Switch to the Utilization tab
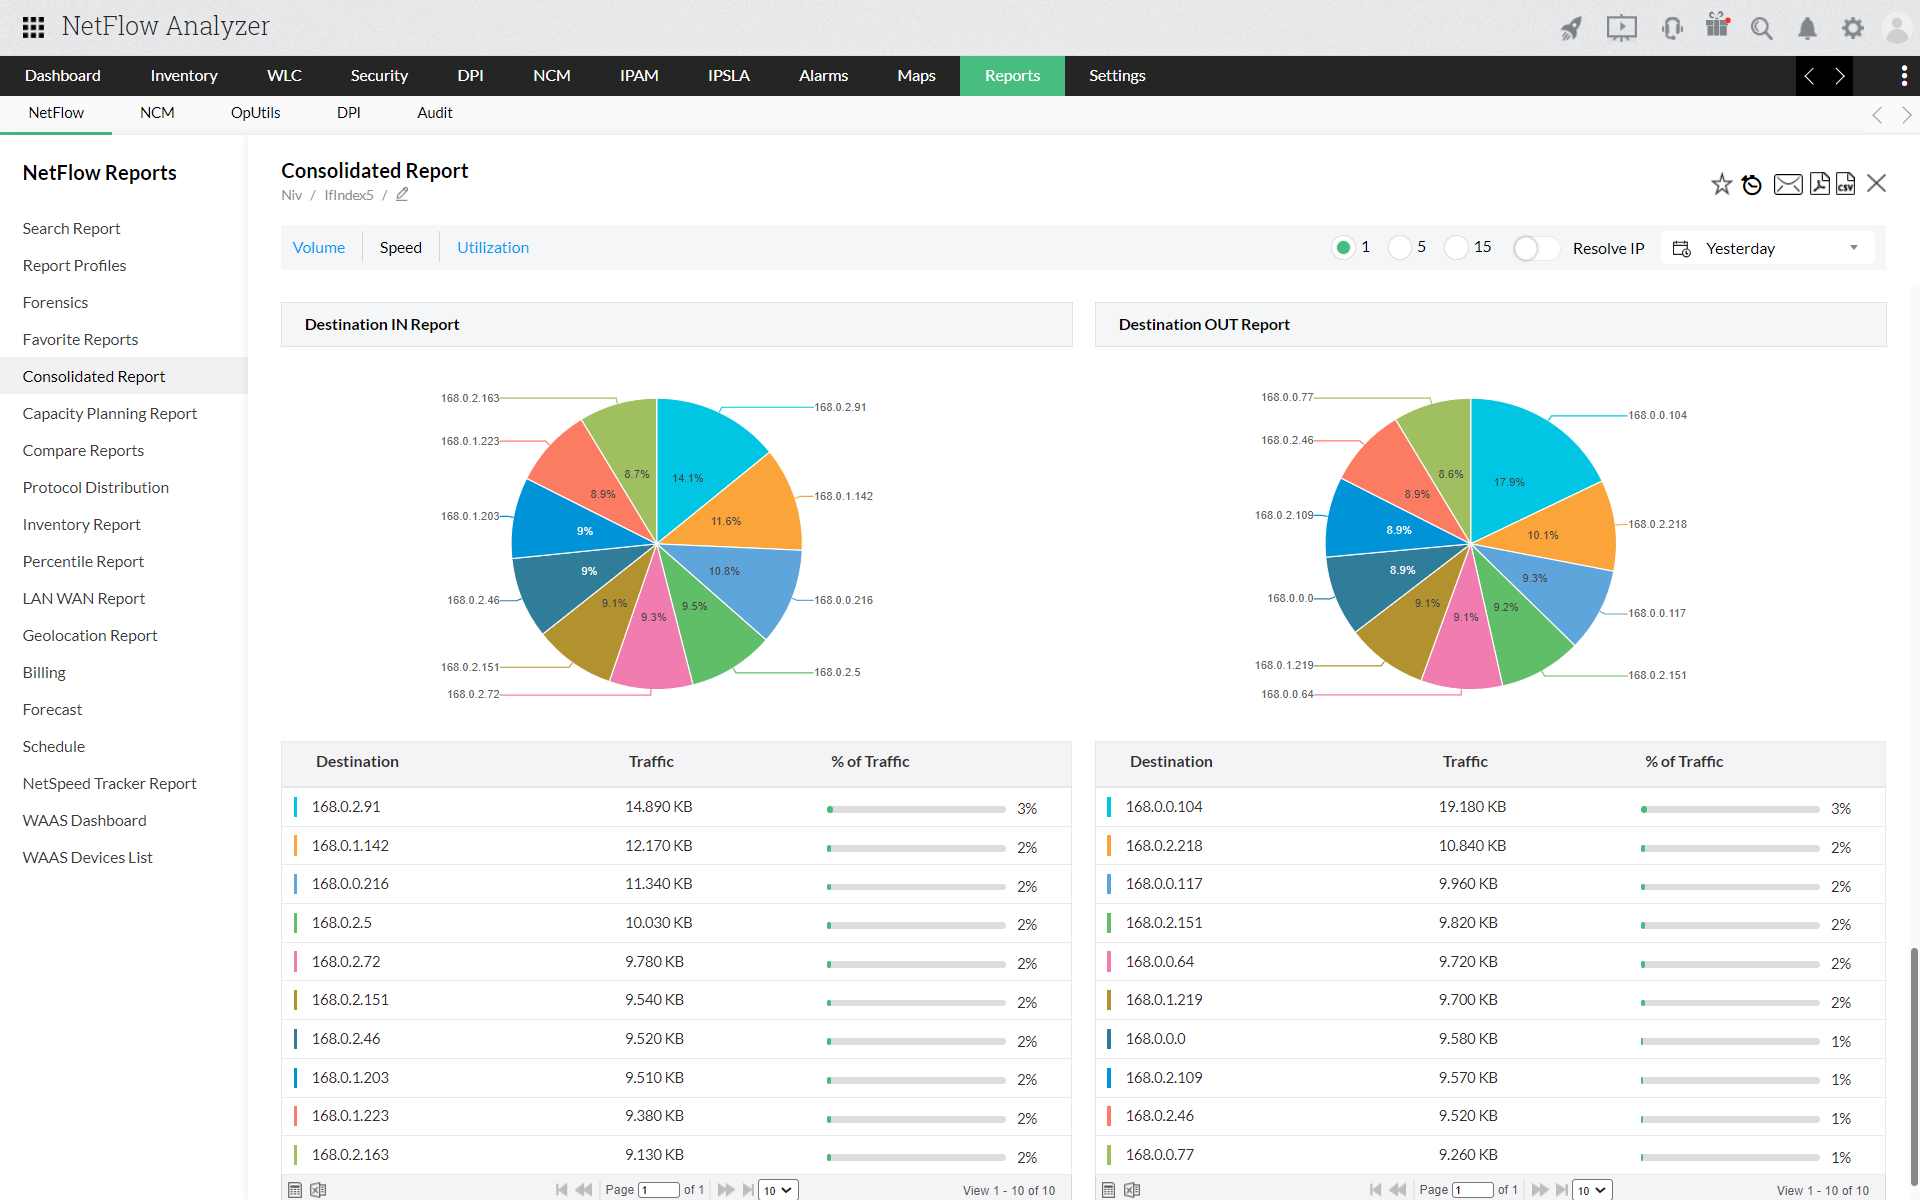Screen dimensions: 1920x1200 [x=492, y=247]
